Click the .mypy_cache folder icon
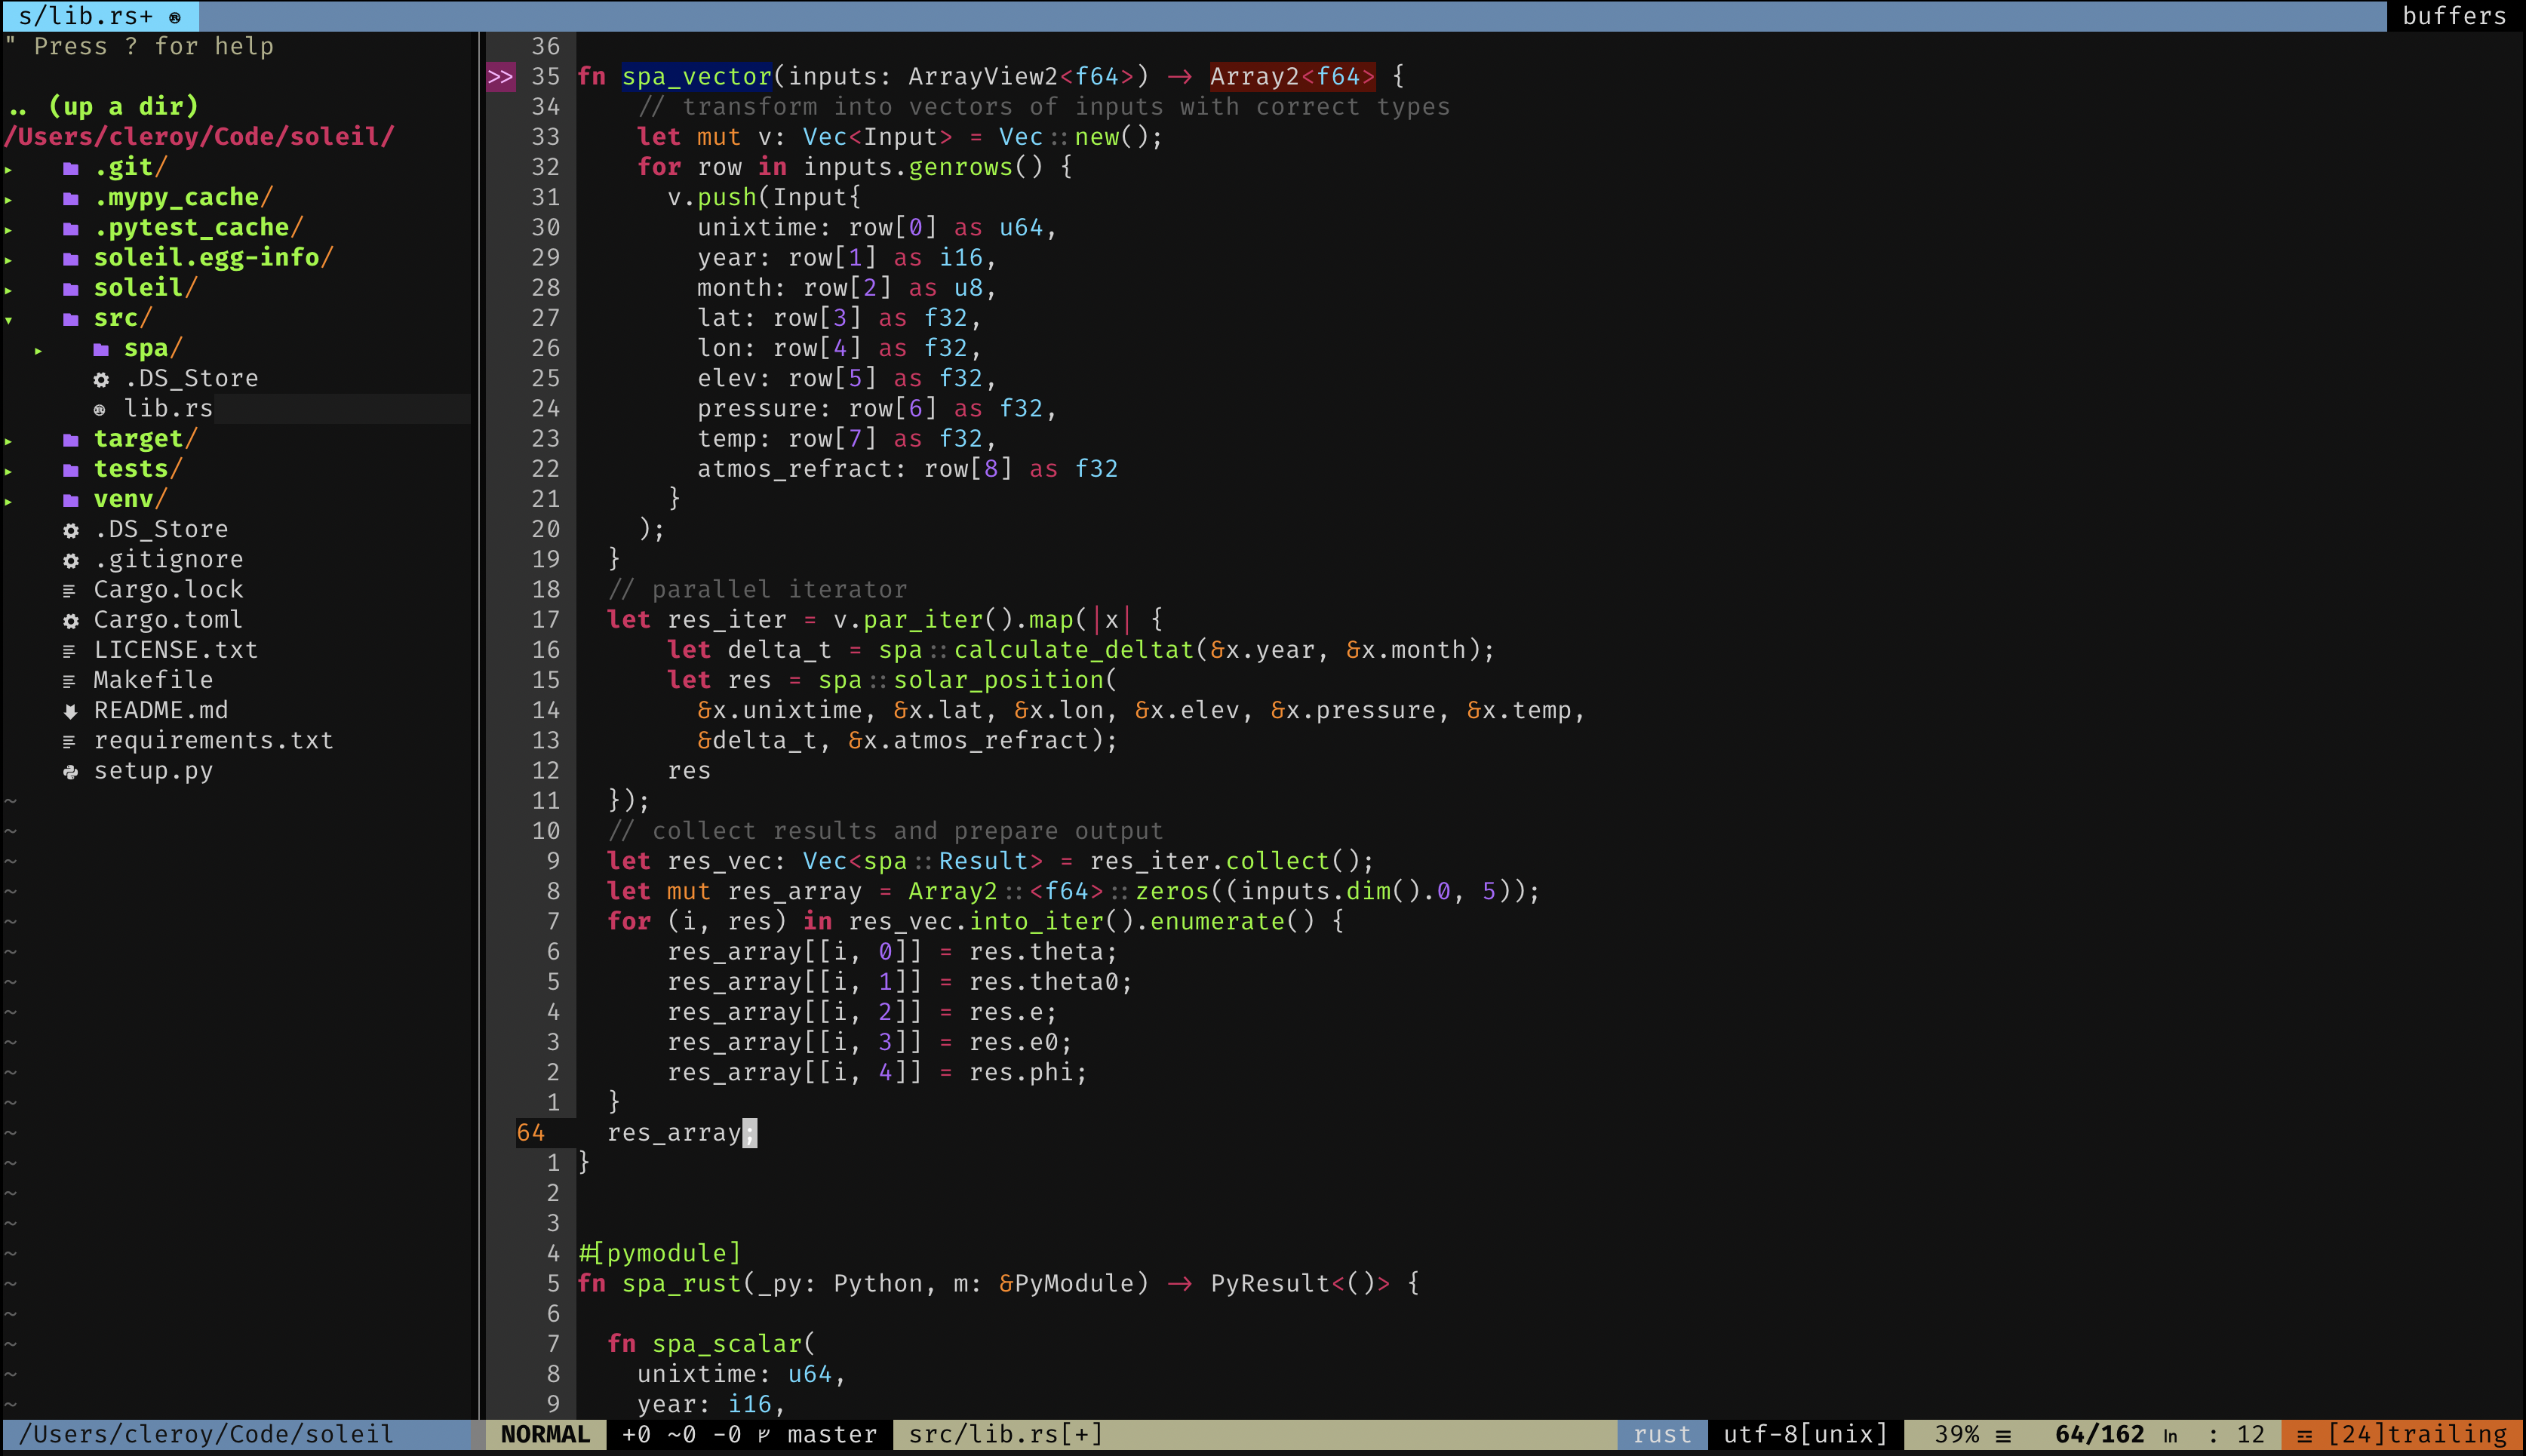The width and height of the screenshot is (2526, 1456). pos(71,198)
